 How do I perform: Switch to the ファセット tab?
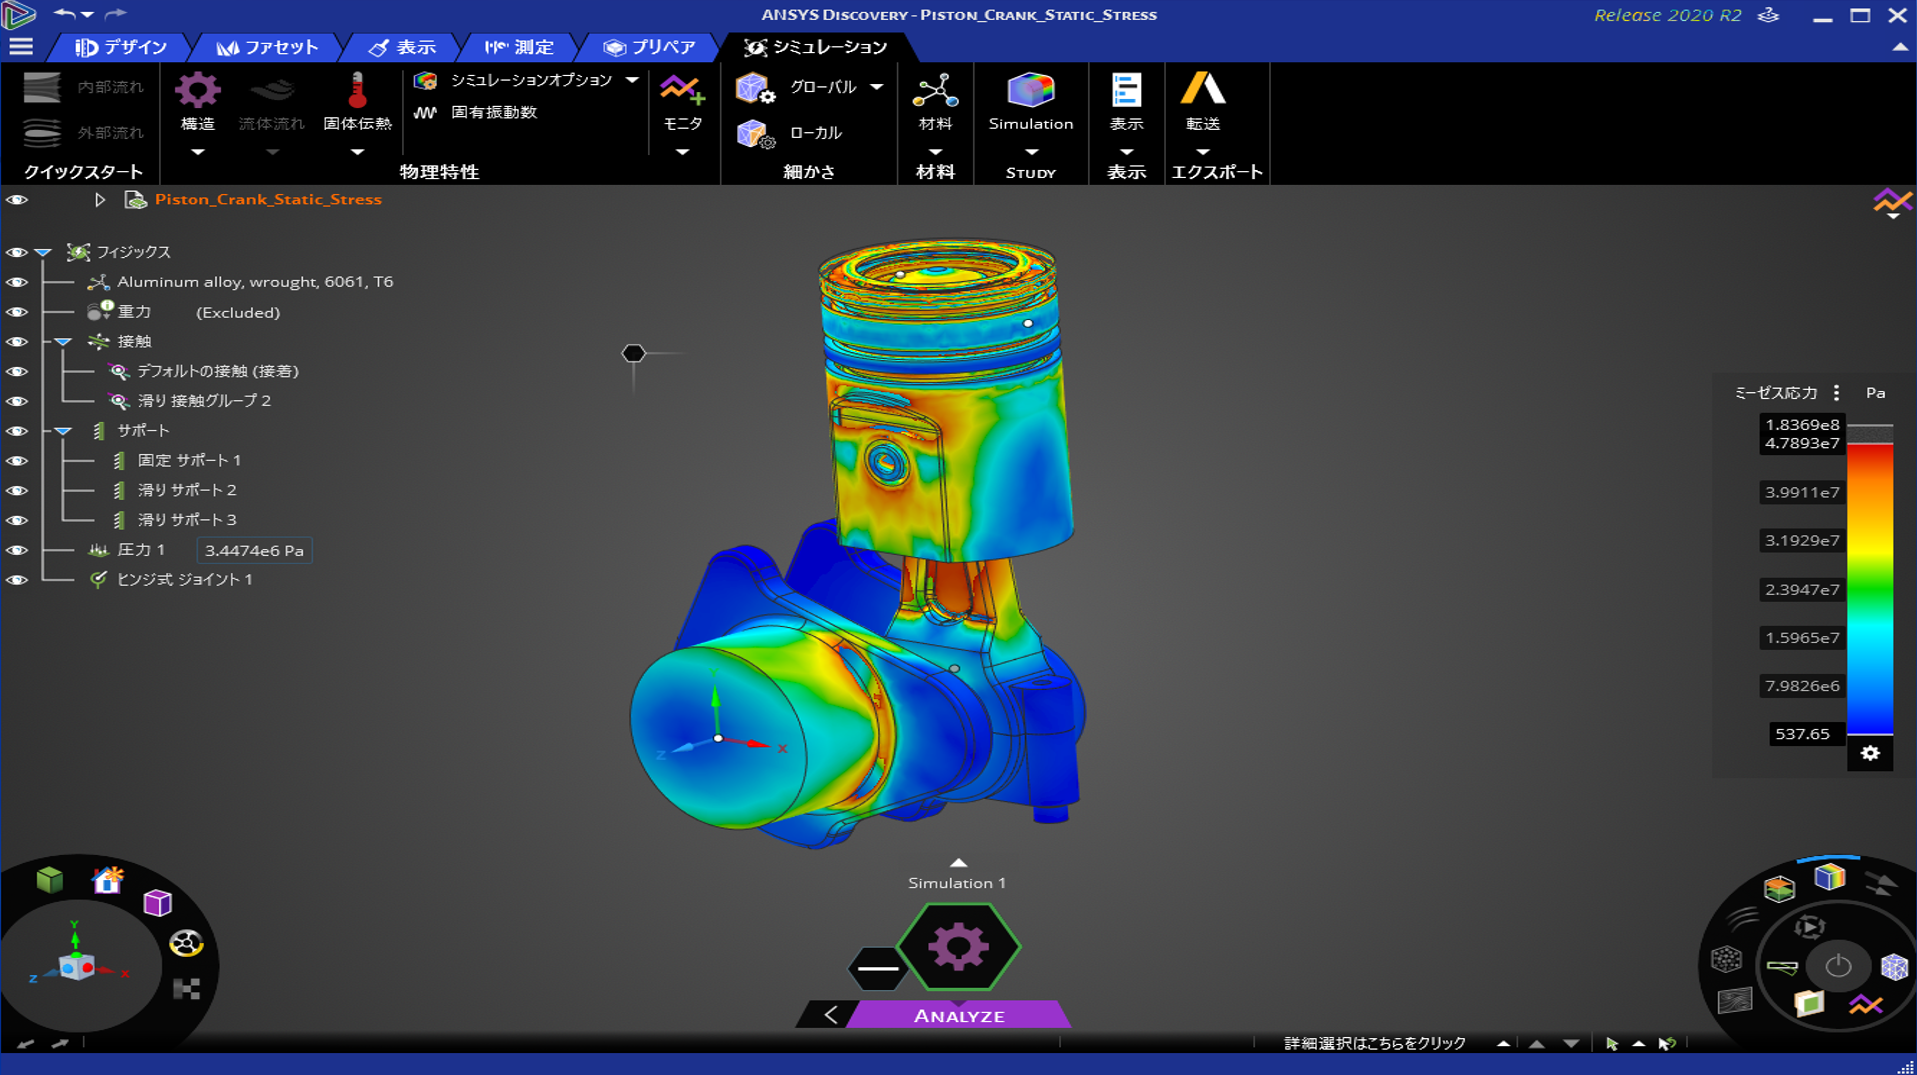click(x=267, y=47)
